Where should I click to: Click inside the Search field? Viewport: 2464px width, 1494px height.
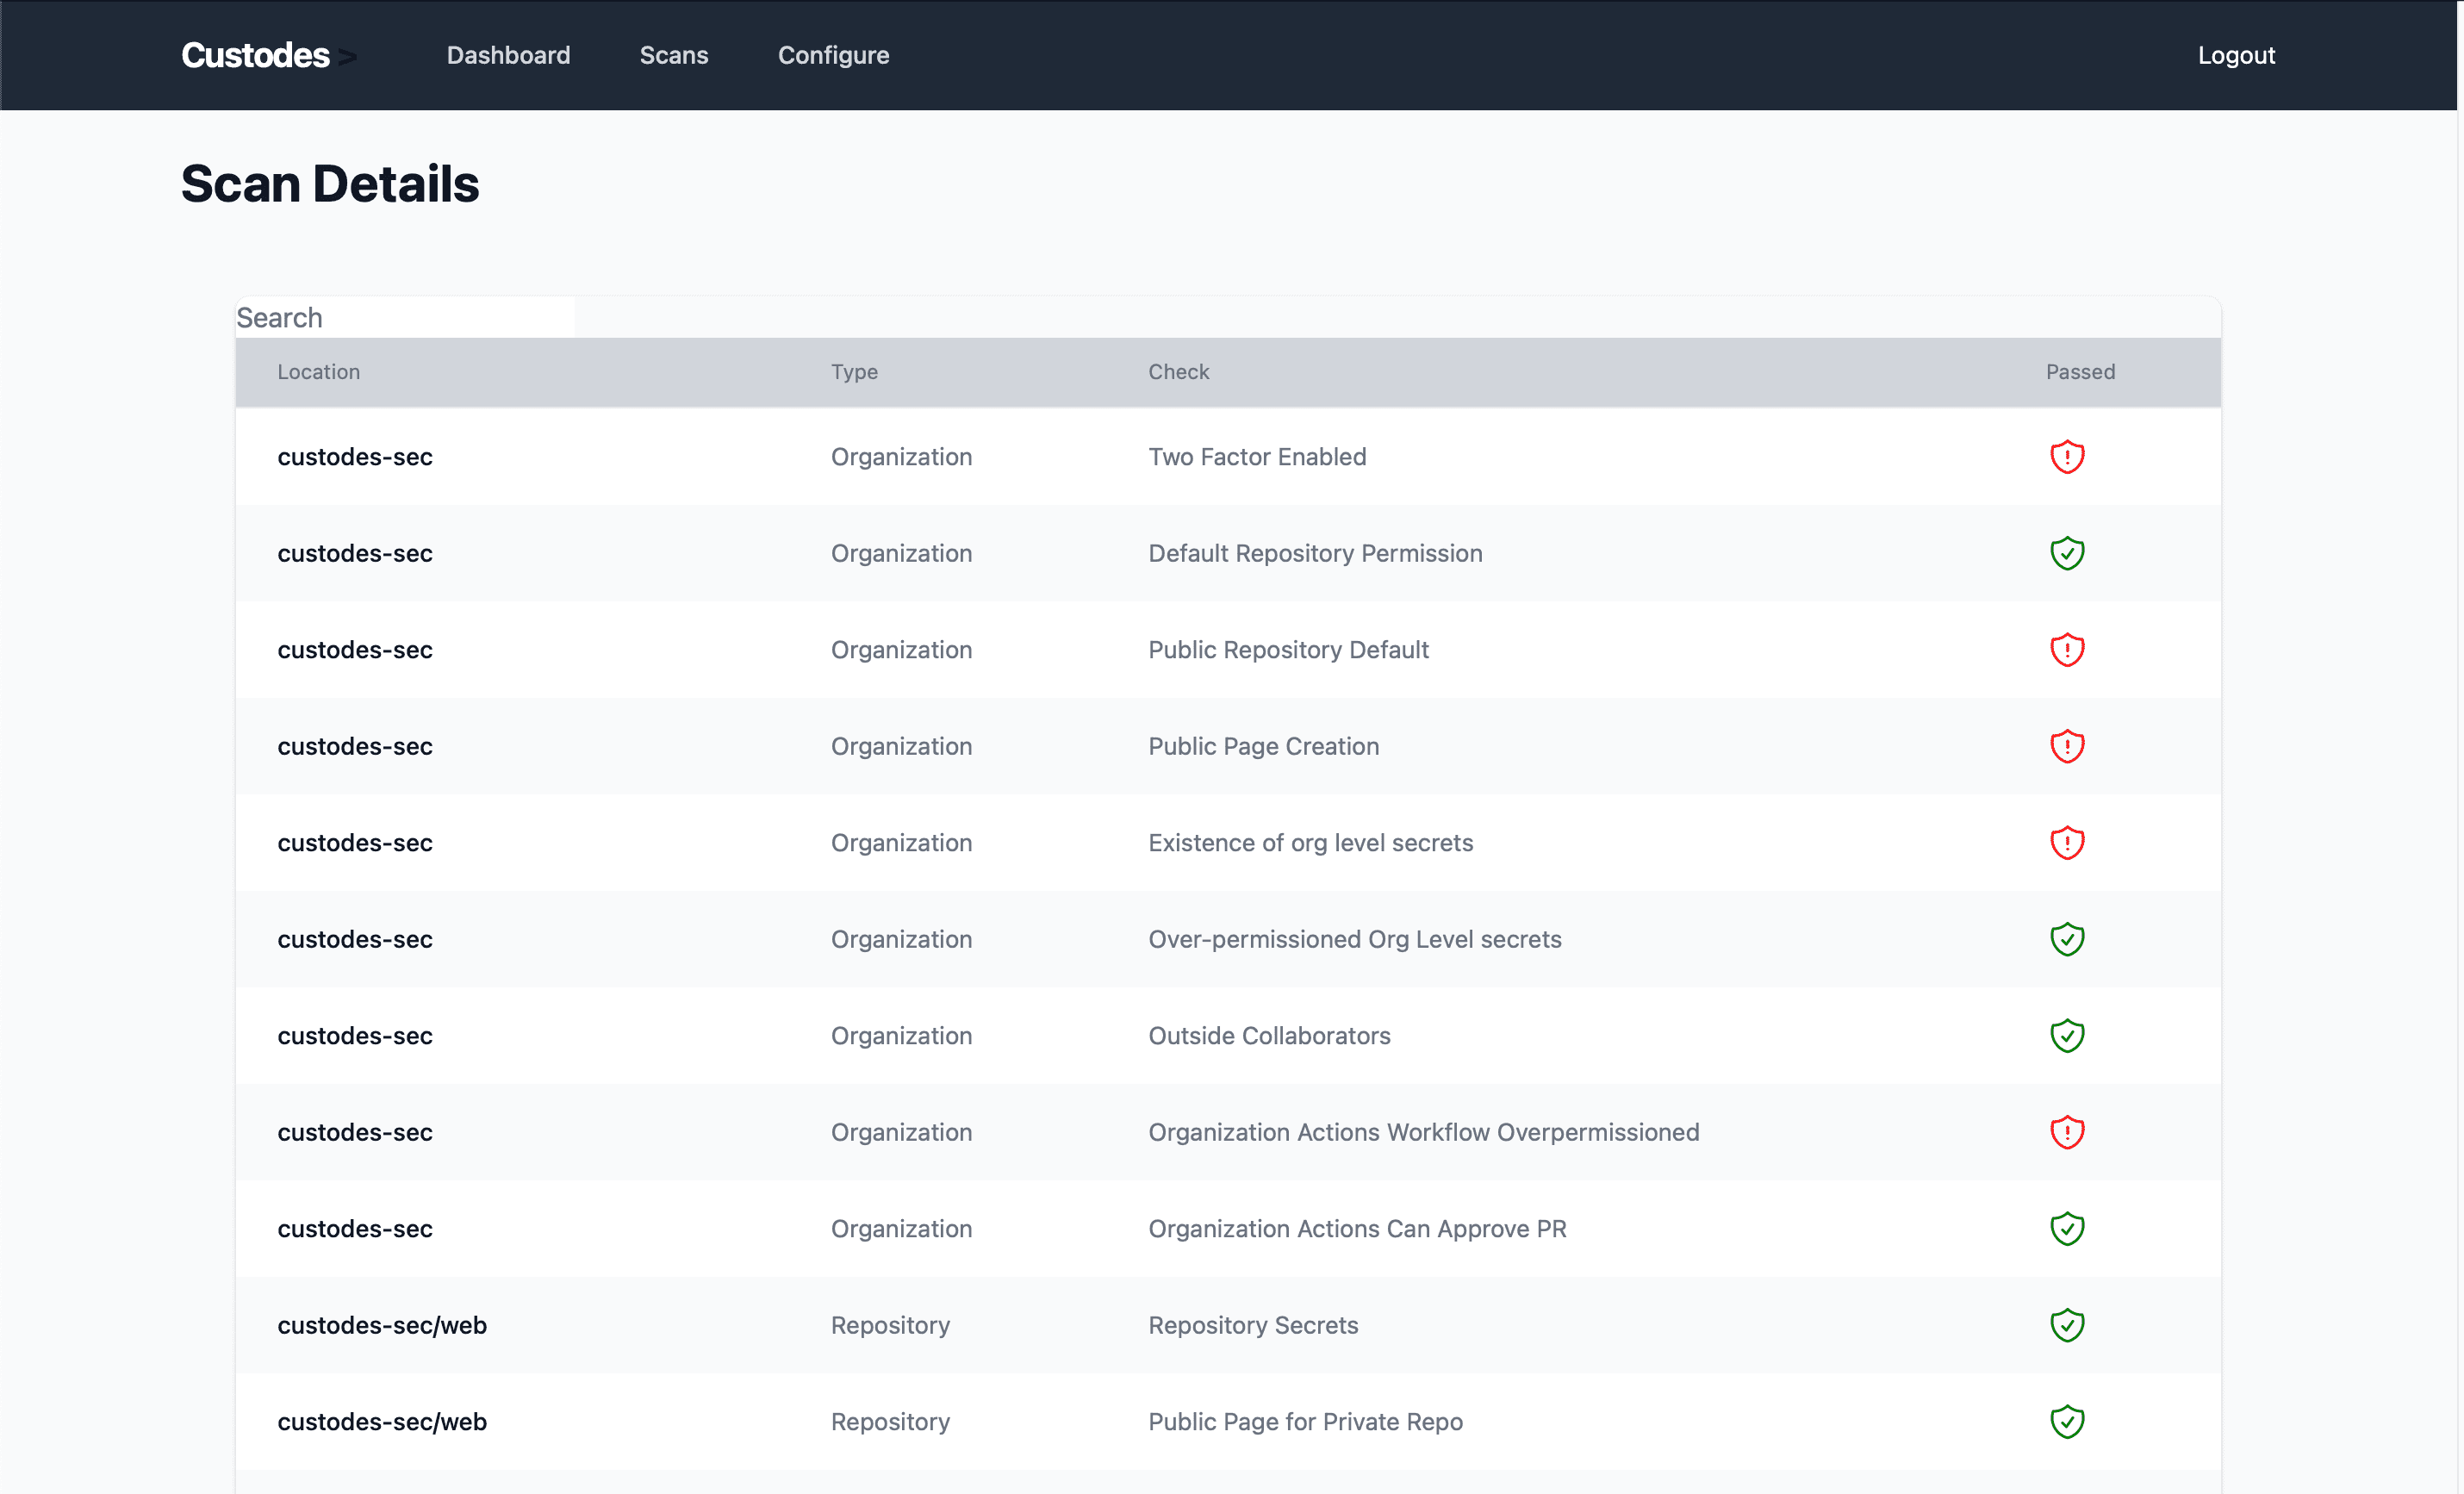pyautogui.click(x=404, y=317)
